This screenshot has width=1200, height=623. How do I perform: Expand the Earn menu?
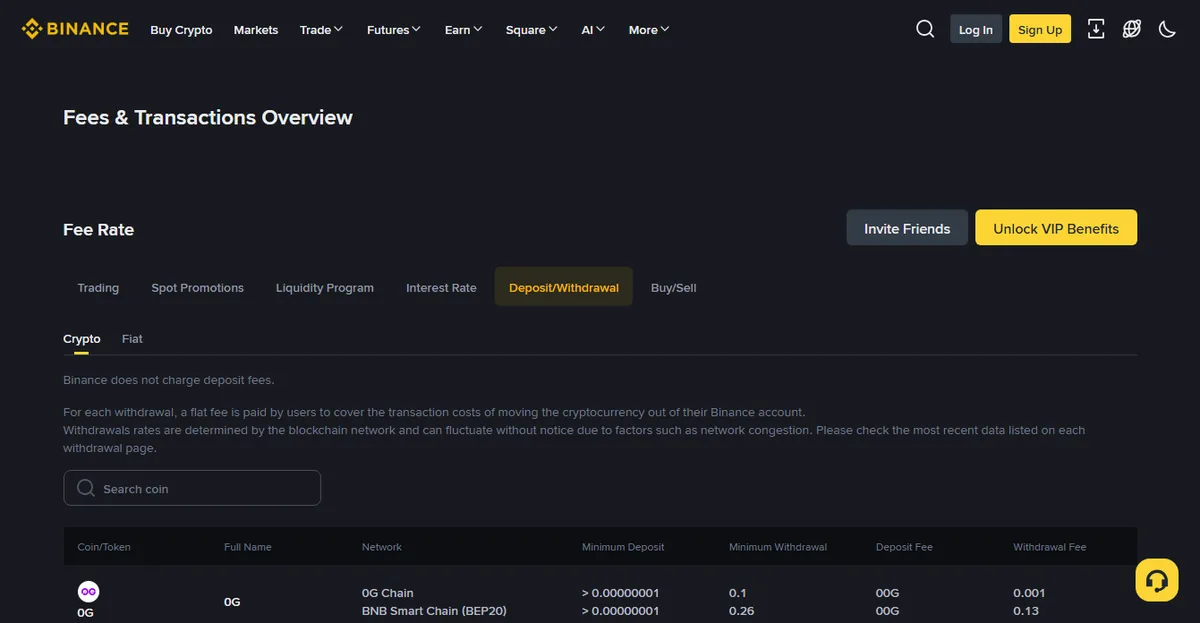tap(464, 30)
